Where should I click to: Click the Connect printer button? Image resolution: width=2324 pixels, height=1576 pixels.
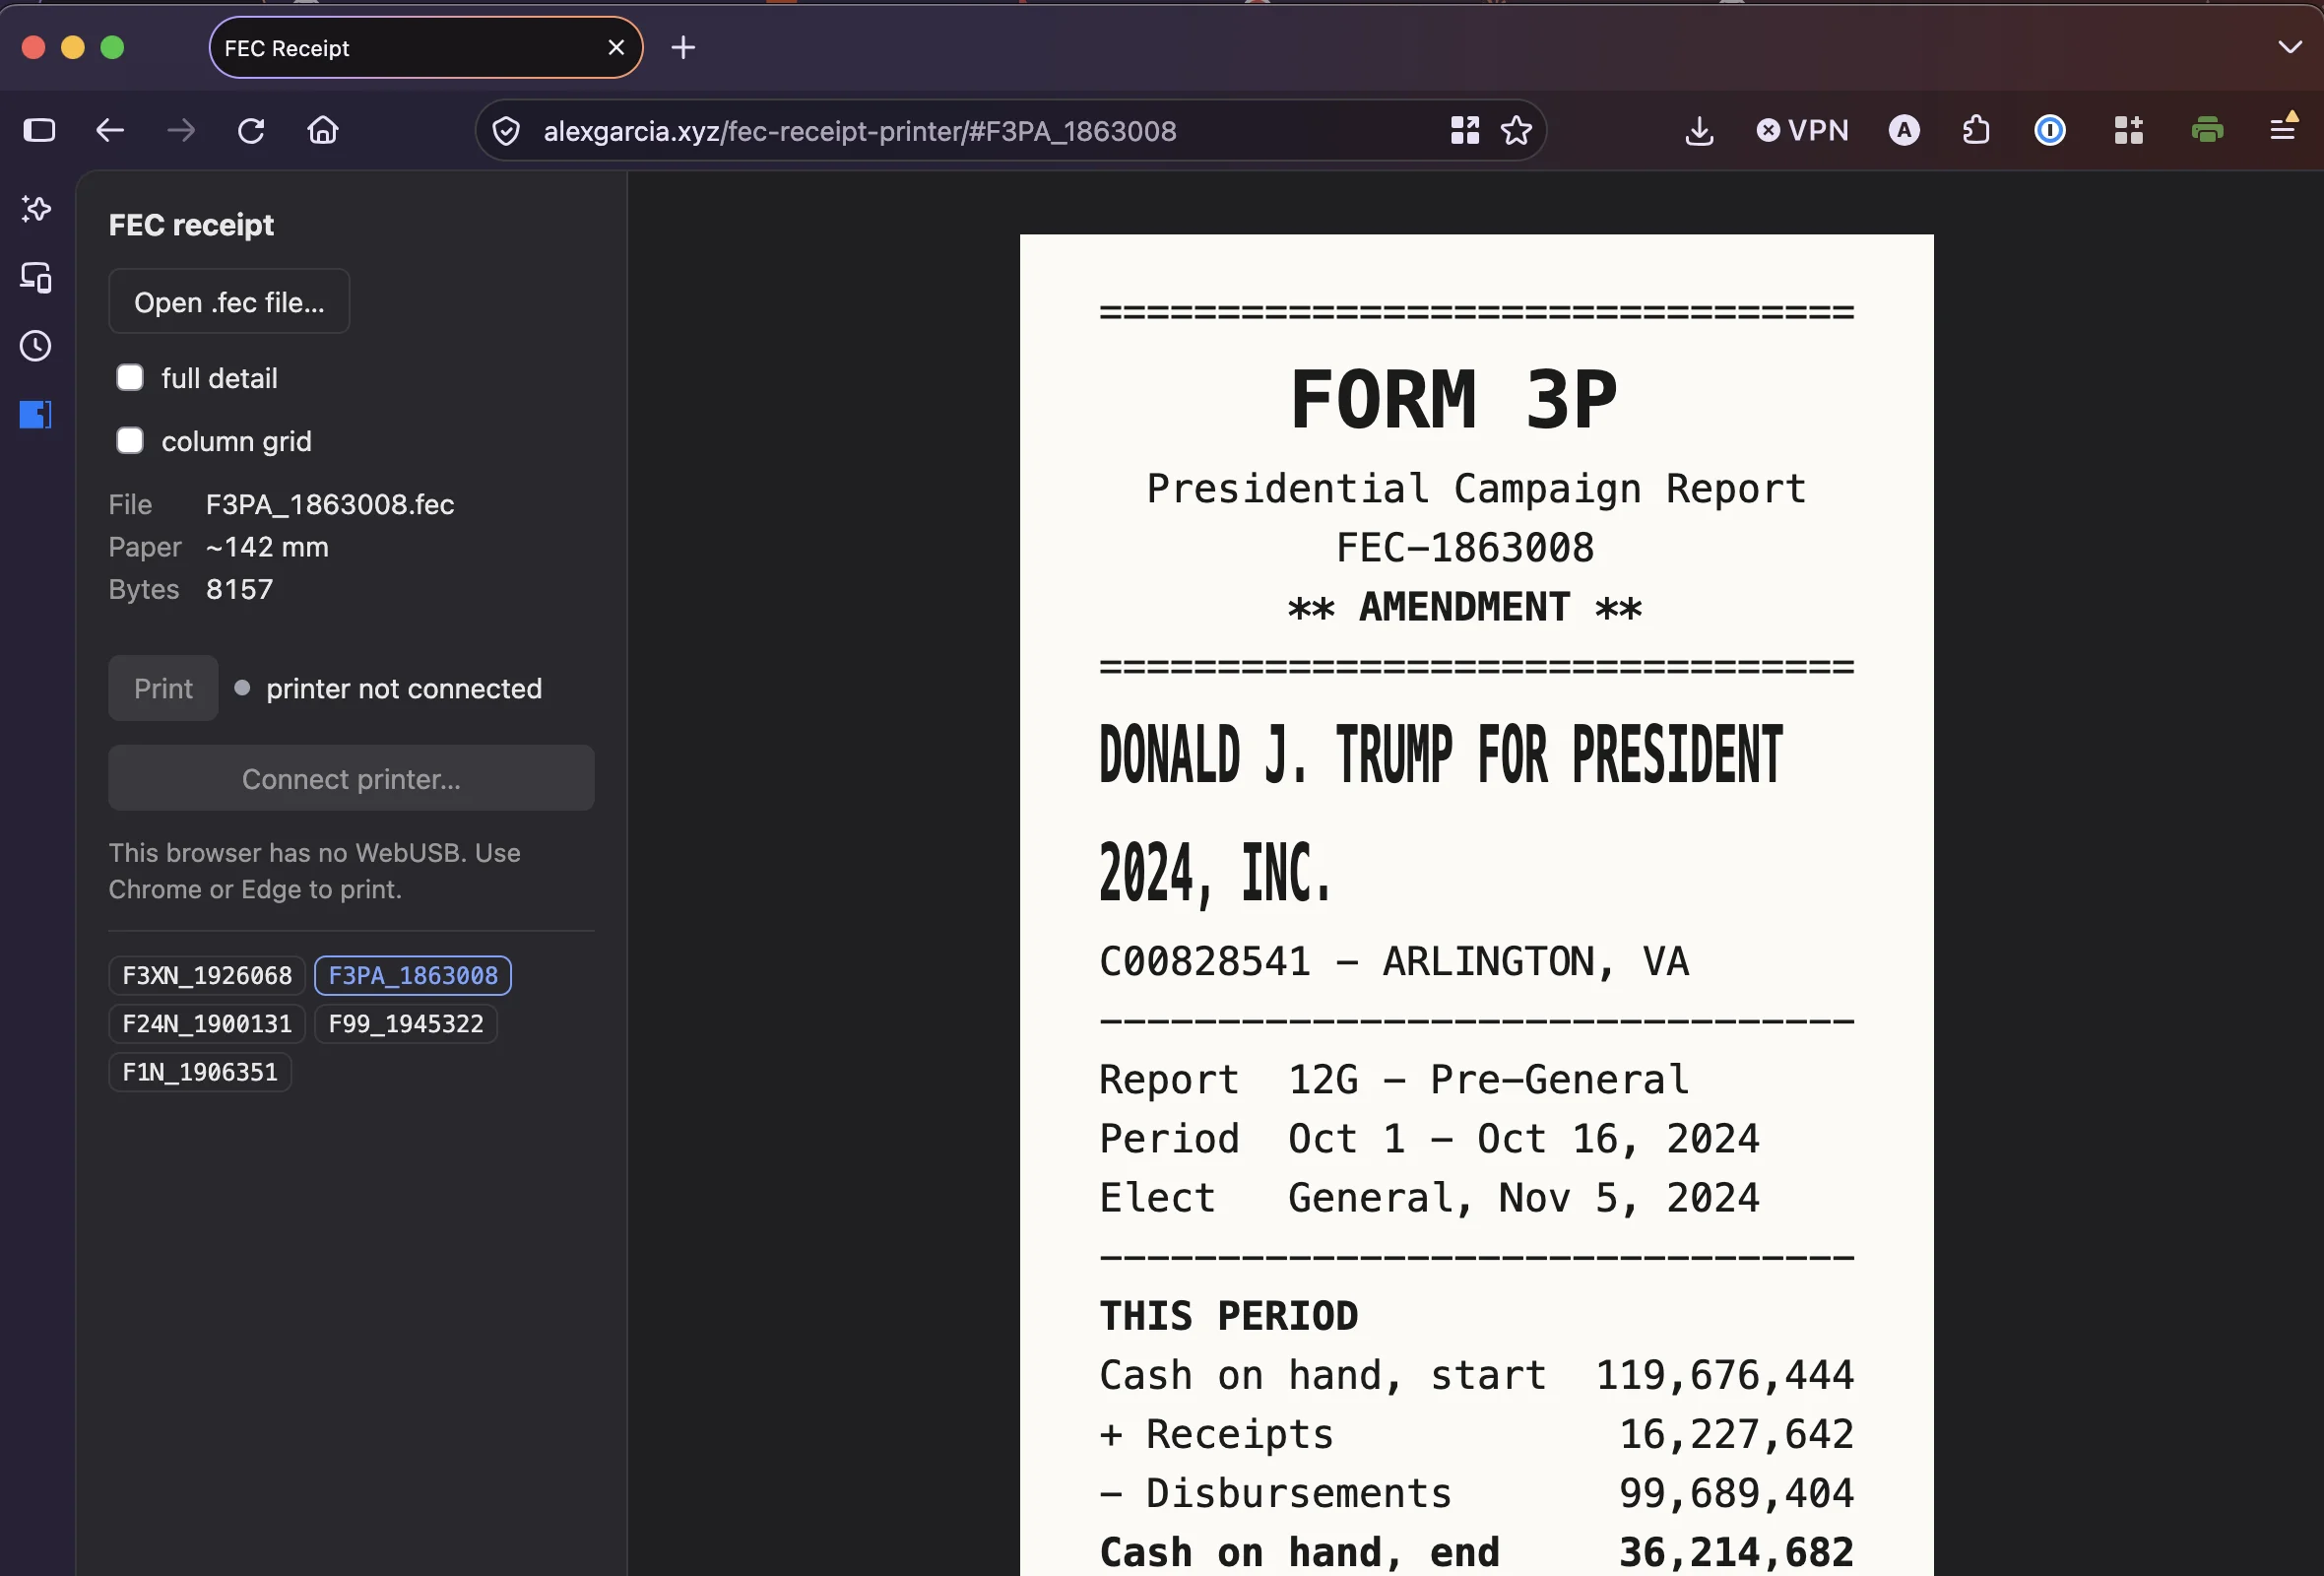pyautogui.click(x=351, y=778)
